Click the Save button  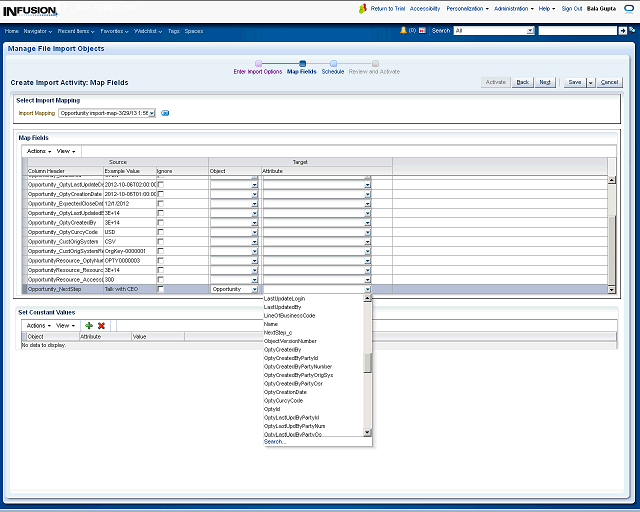point(575,82)
